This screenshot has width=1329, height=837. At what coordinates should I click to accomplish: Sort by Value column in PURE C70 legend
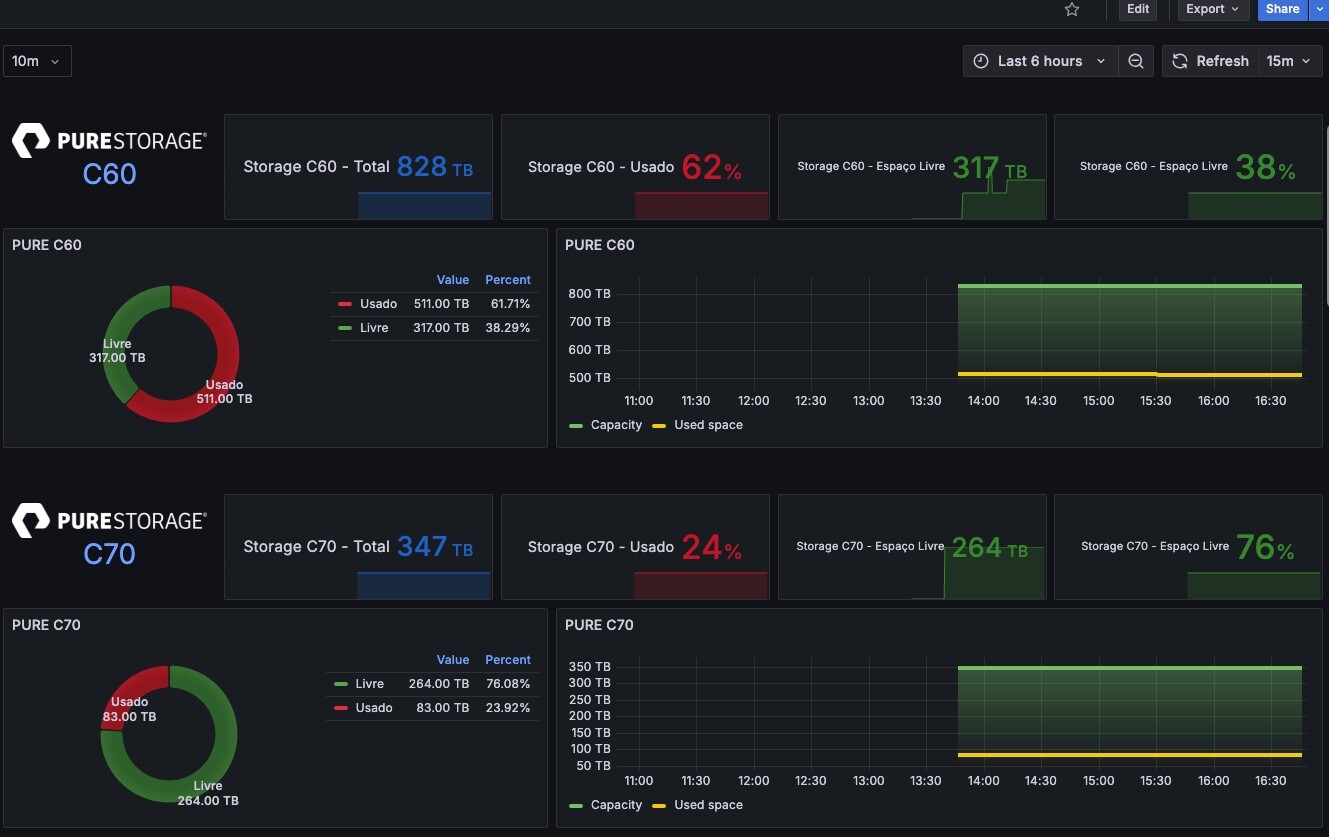coord(453,660)
